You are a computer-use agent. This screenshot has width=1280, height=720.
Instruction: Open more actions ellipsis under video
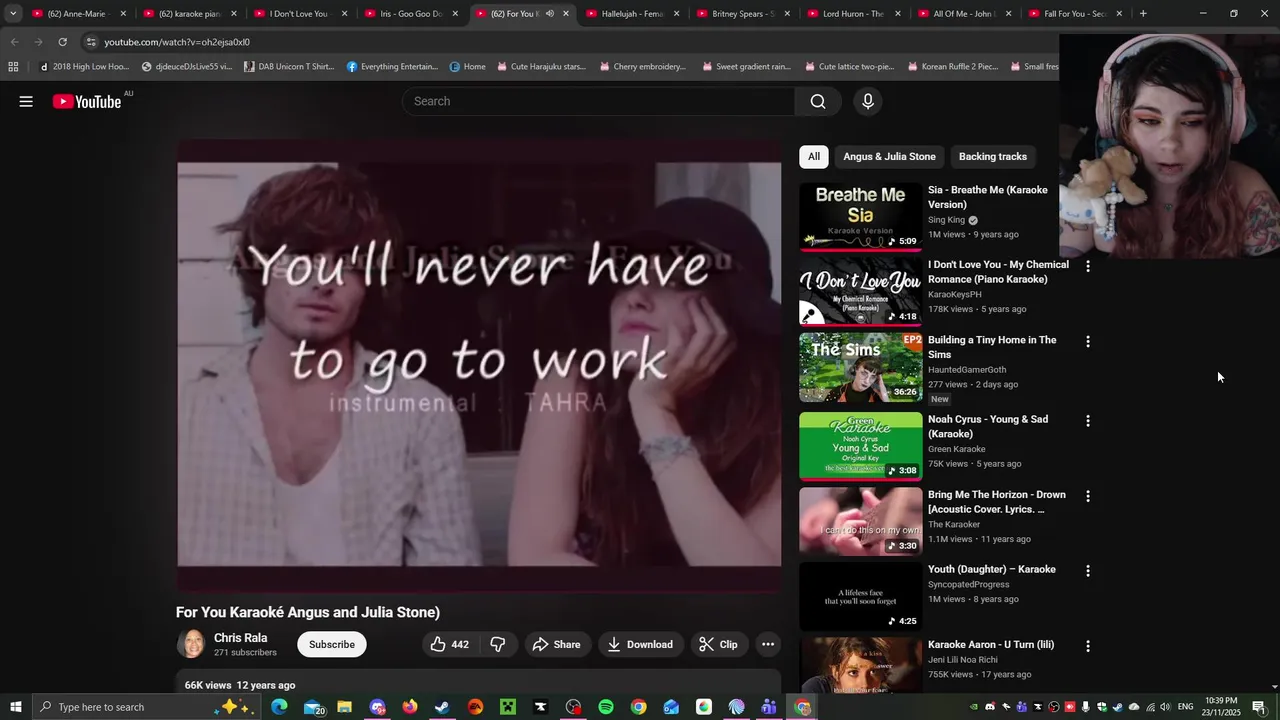point(768,644)
